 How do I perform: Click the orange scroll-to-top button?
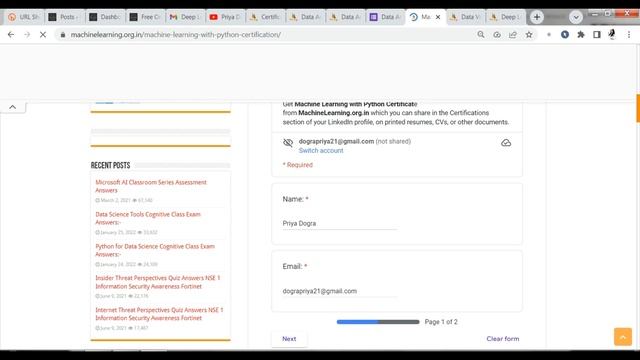tap(623, 337)
